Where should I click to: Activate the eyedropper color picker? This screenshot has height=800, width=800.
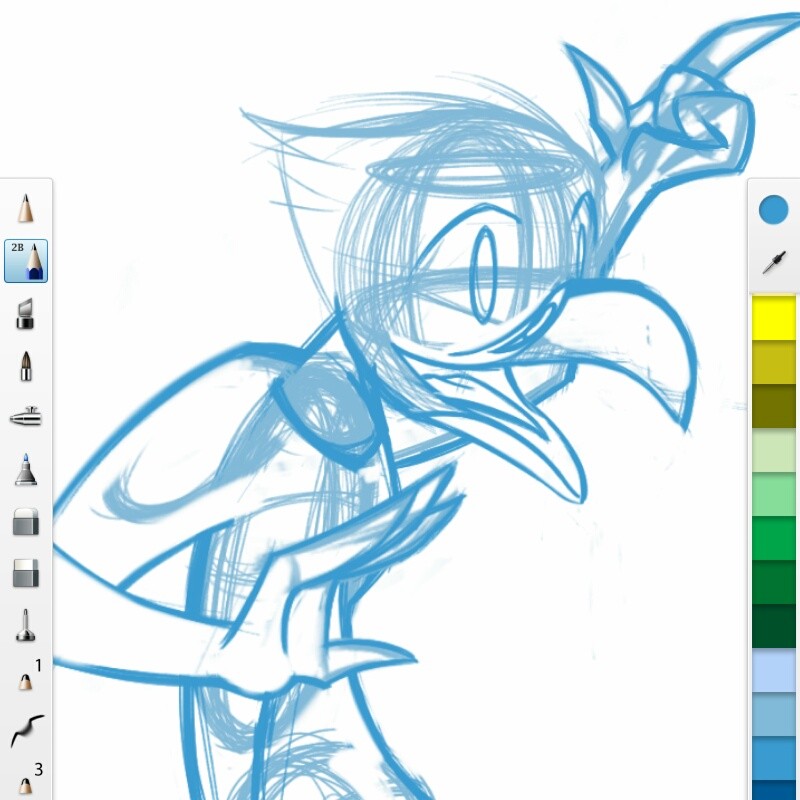(773, 262)
